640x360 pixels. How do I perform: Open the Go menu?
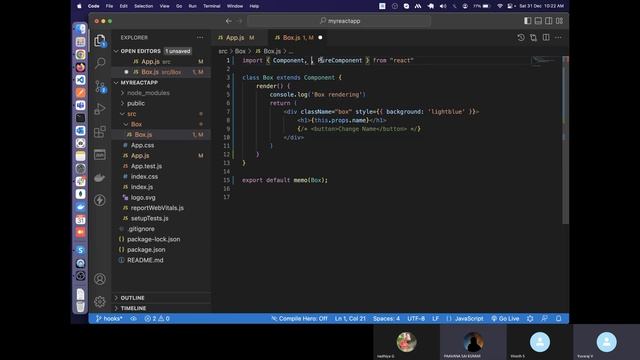tap(179, 6)
